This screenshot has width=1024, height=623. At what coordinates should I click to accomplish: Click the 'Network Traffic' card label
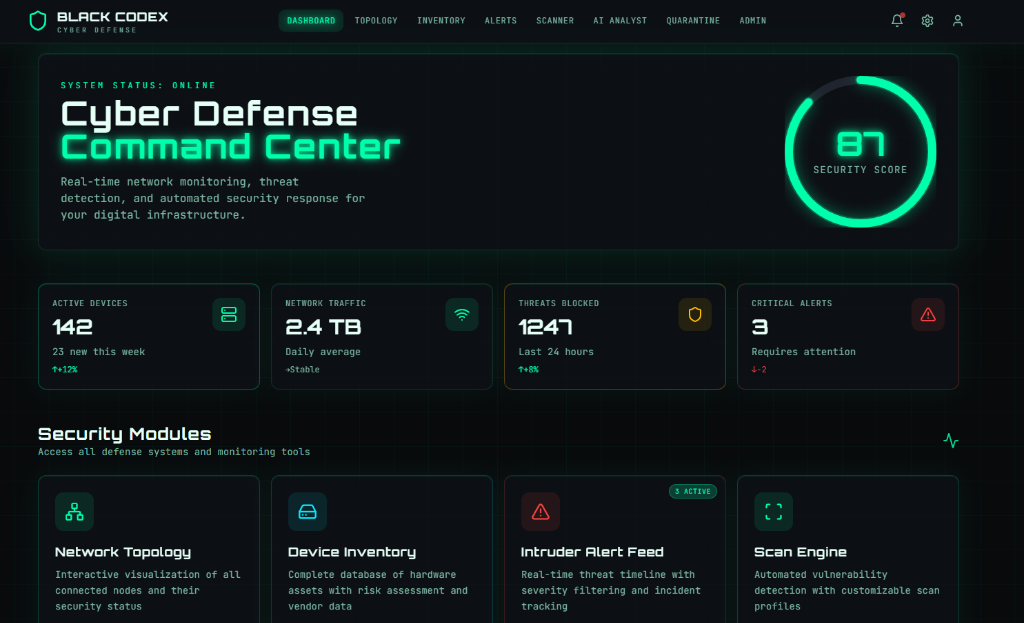[325, 304]
